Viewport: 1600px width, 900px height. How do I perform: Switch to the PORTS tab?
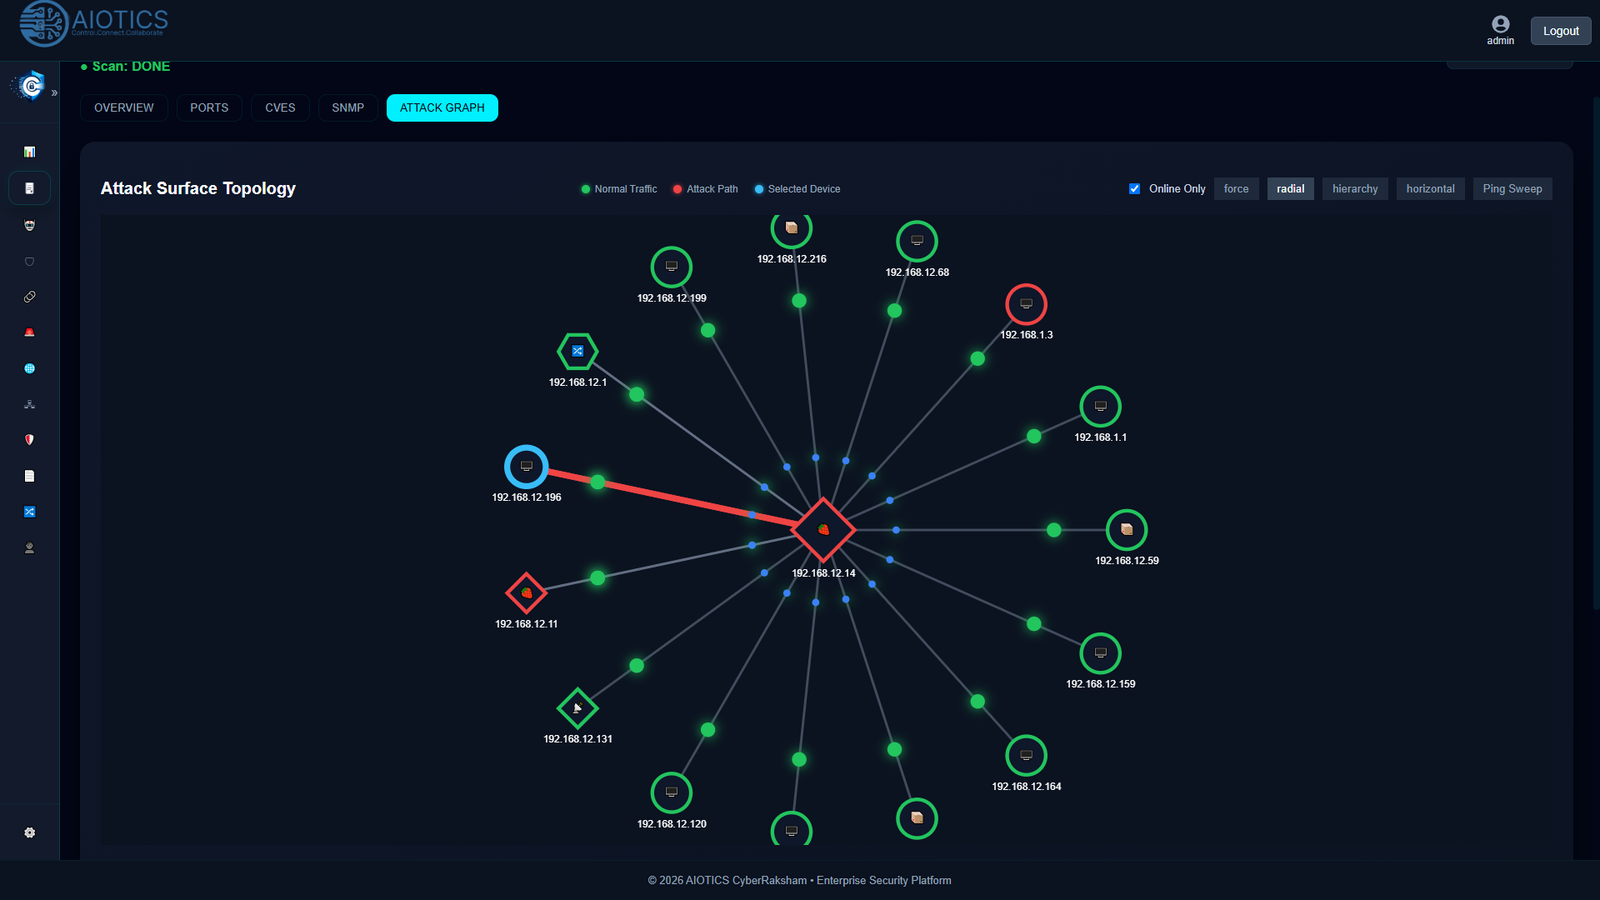(209, 108)
